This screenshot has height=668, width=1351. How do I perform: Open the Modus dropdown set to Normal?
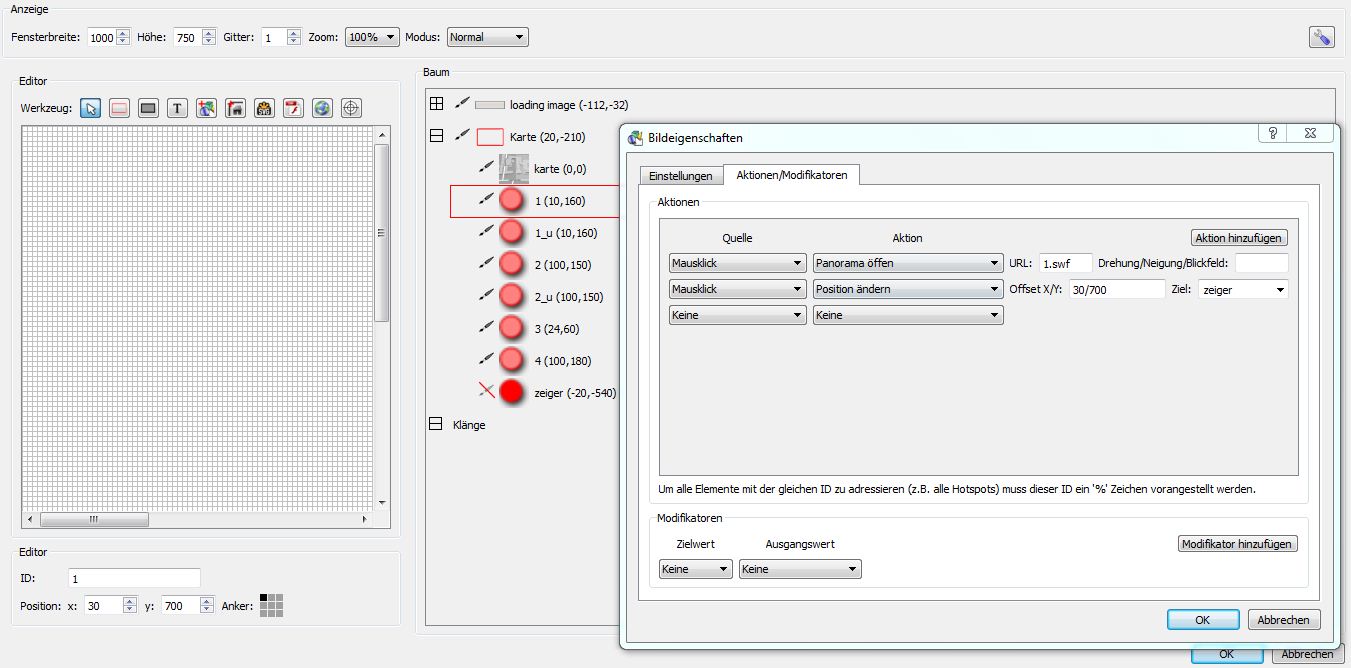pos(487,37)
